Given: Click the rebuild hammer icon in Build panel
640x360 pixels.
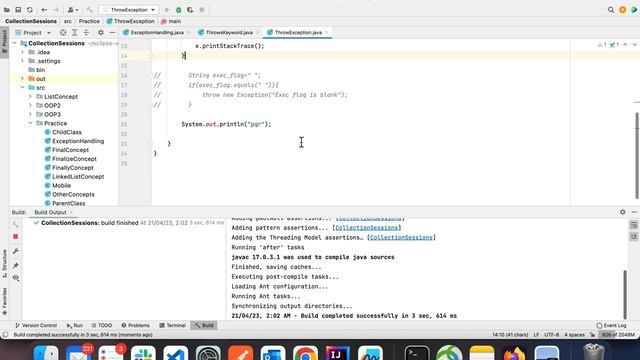Looking at the screenshot, I should coord(16,225).
